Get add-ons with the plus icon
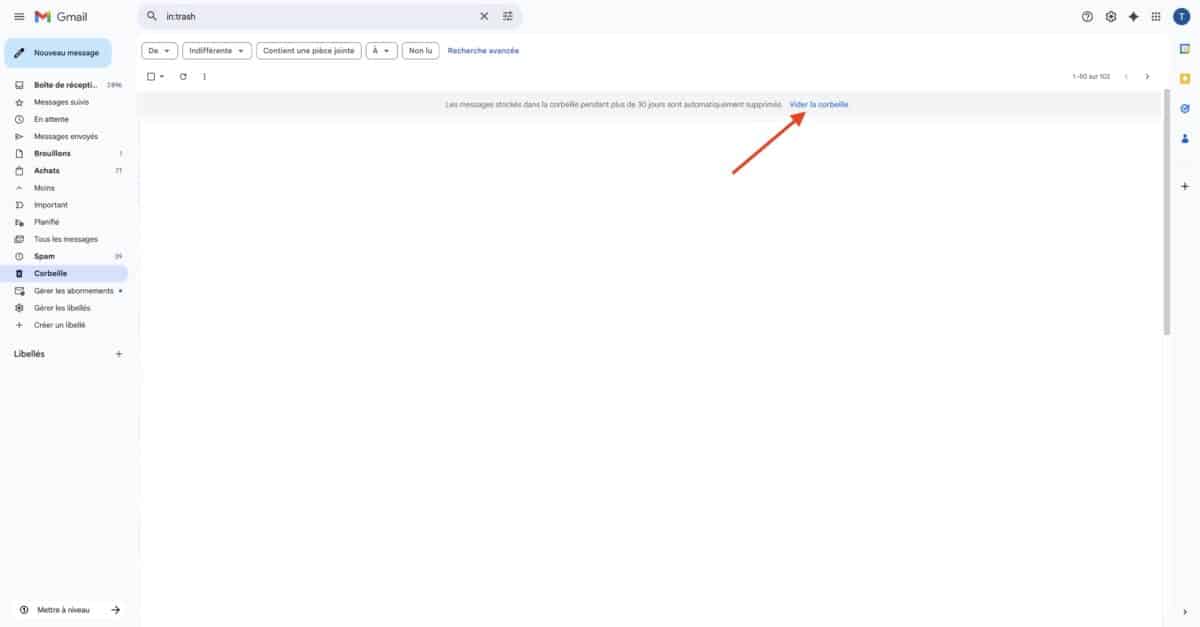 [x=1185, y=186]
